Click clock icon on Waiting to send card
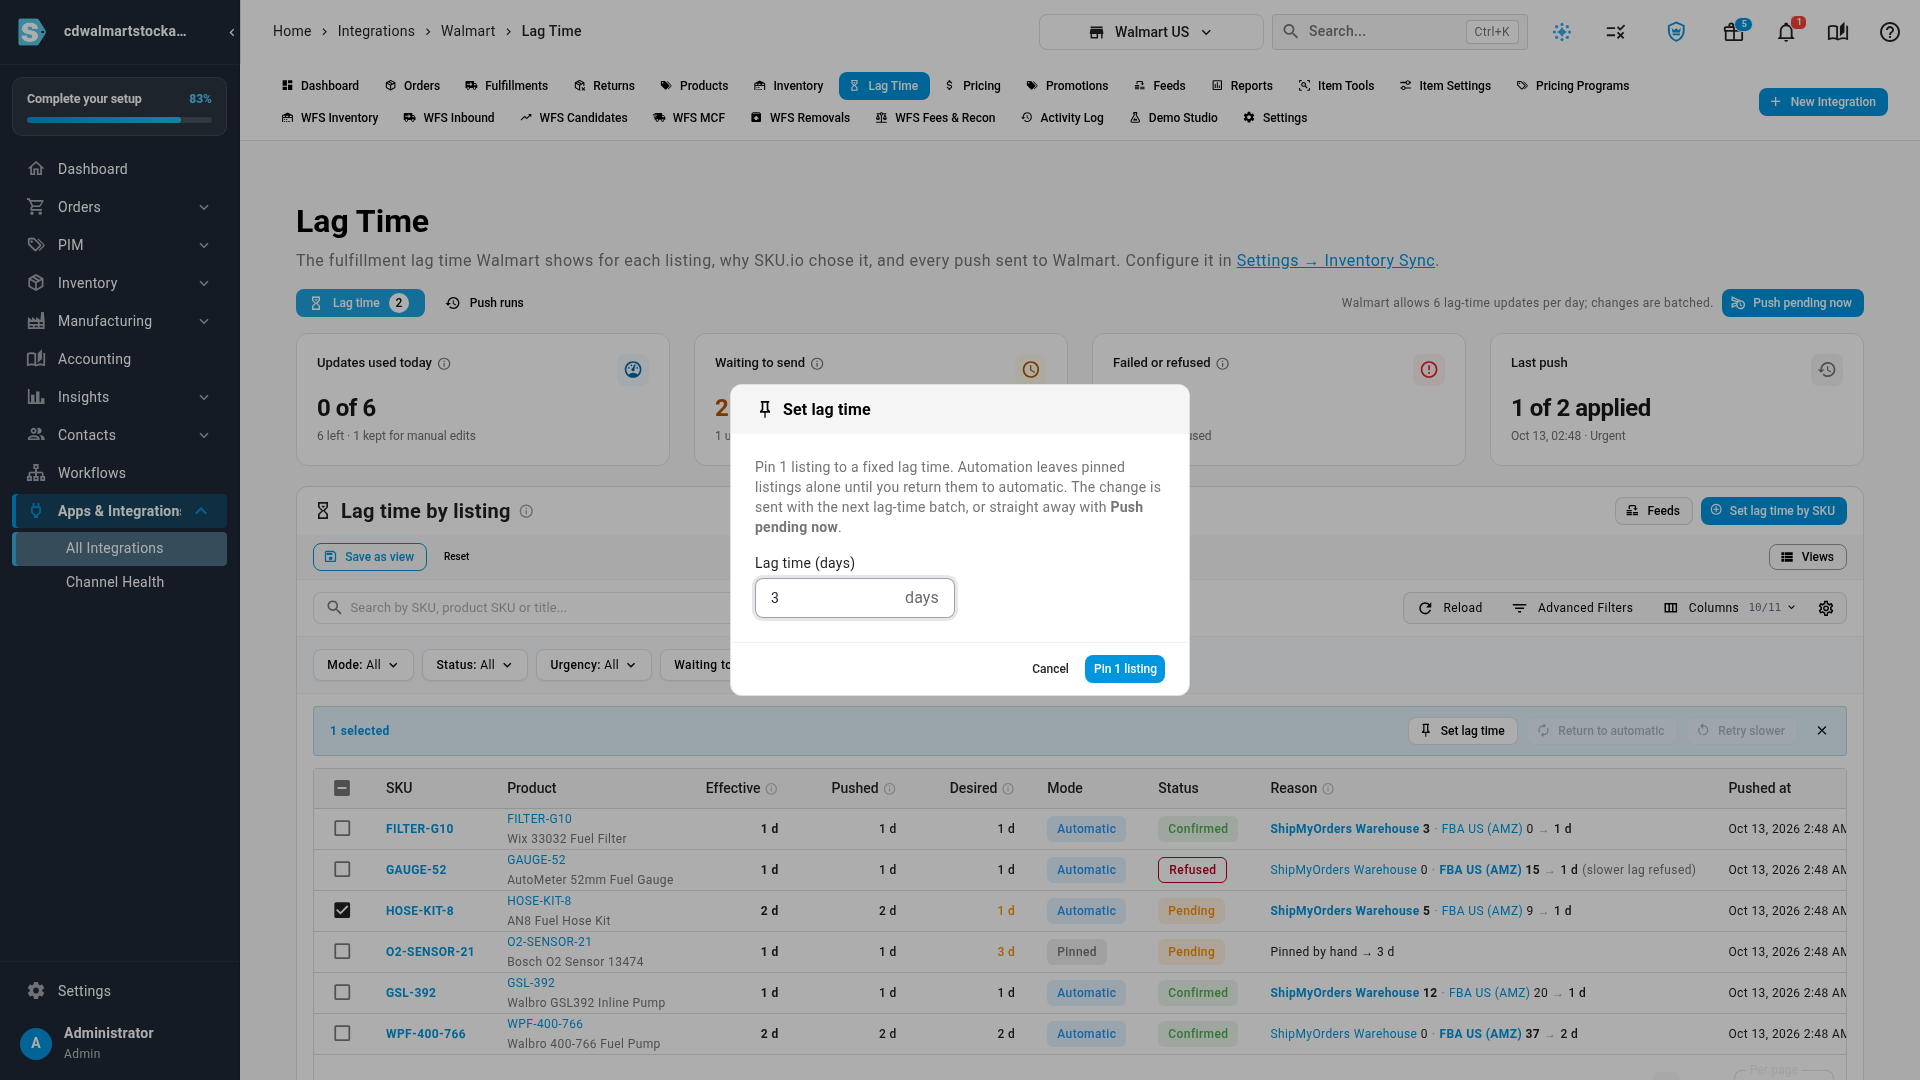The height and width of the screenshot is (1080, 1920). [x=1031, y=370]
